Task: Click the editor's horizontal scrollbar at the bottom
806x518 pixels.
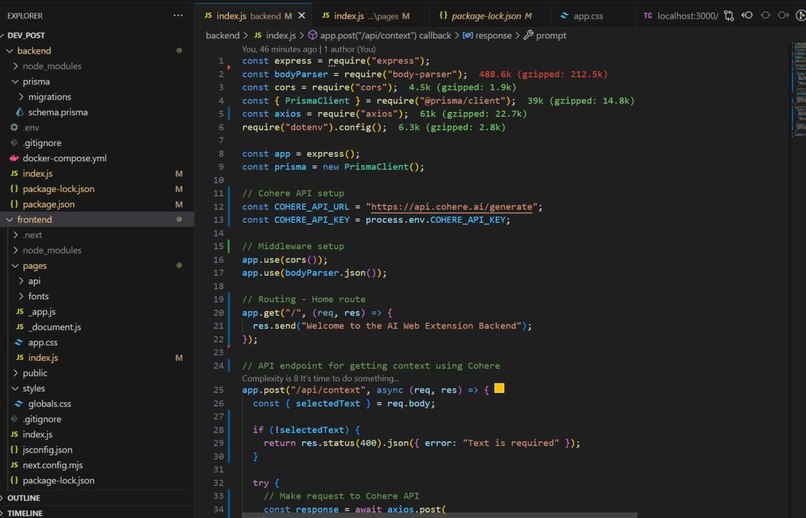Action: point(439,515)
